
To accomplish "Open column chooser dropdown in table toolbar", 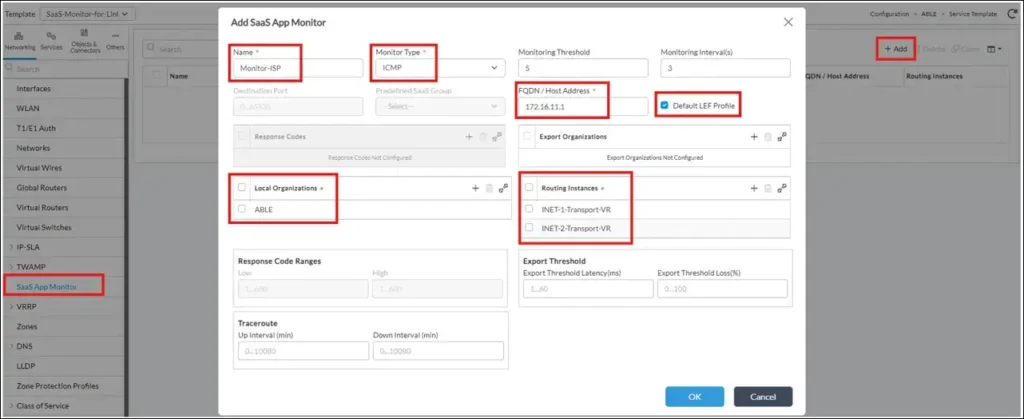I will click(x=995, y=49).
